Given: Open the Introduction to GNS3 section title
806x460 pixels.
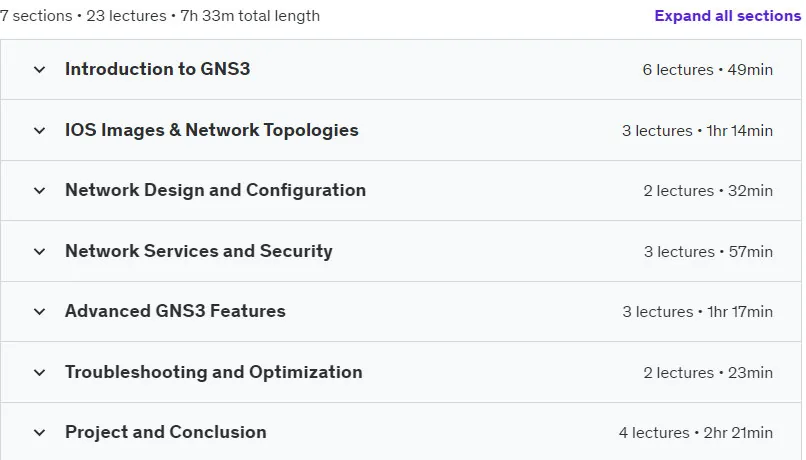Looking at the screenshot, I should tap(157, 69).
